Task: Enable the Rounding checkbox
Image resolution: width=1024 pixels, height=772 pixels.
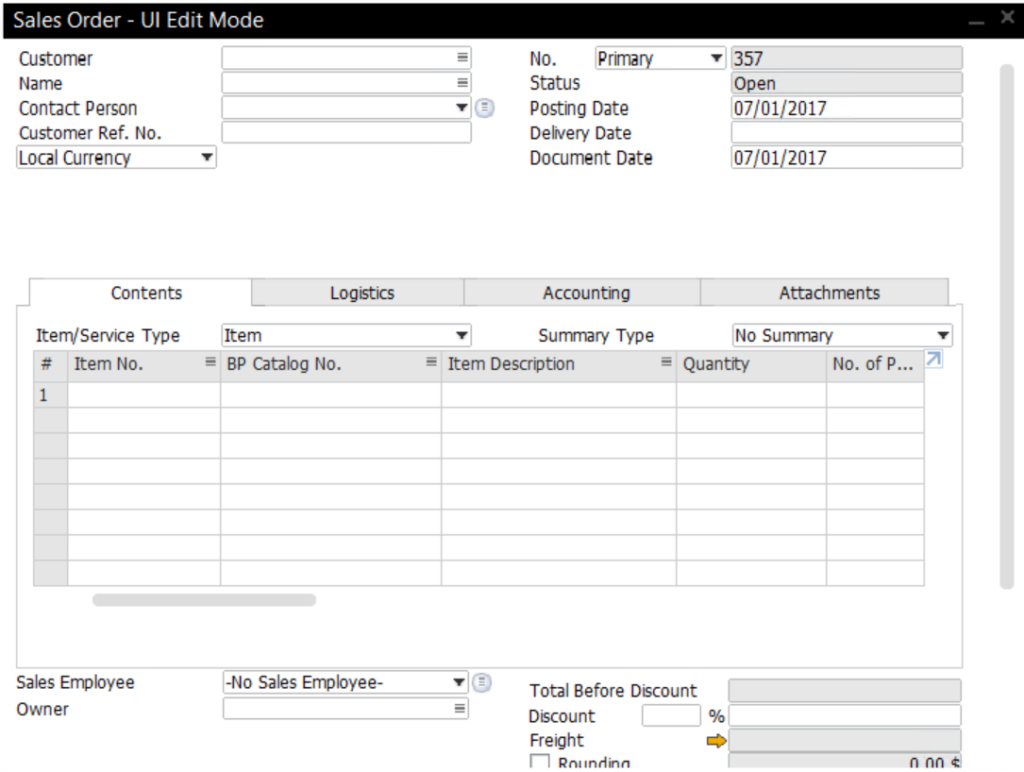Action: [x=540, y=762]
